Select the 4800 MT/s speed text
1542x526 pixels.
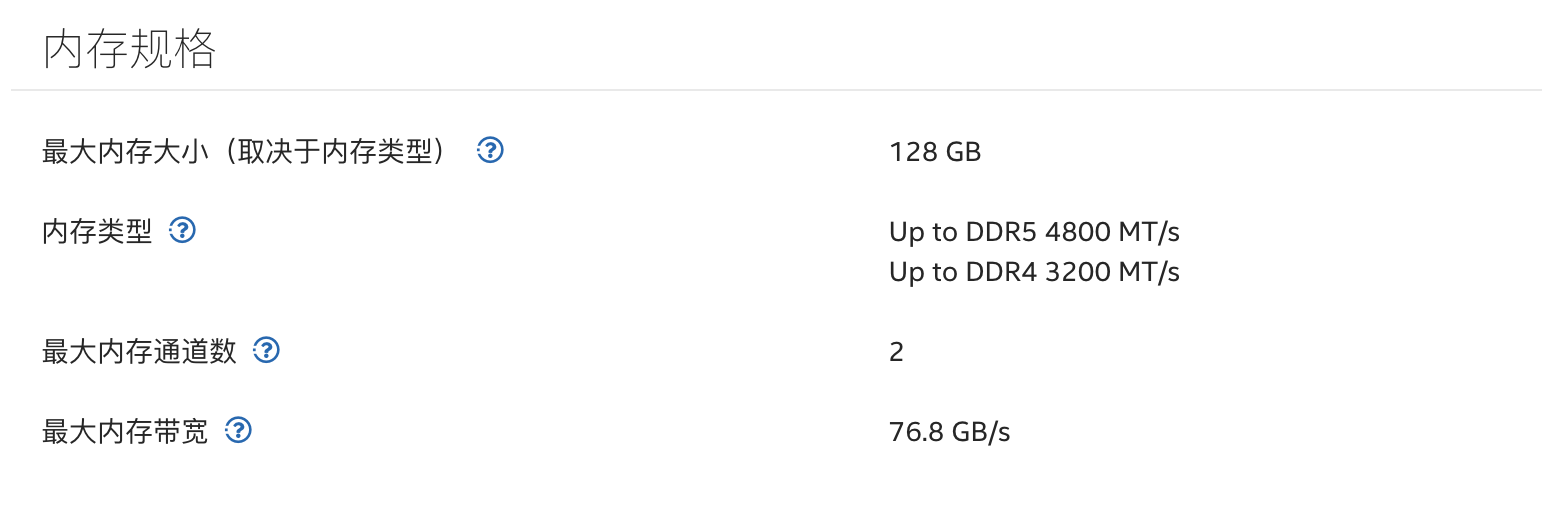(x=1112, y=232)
